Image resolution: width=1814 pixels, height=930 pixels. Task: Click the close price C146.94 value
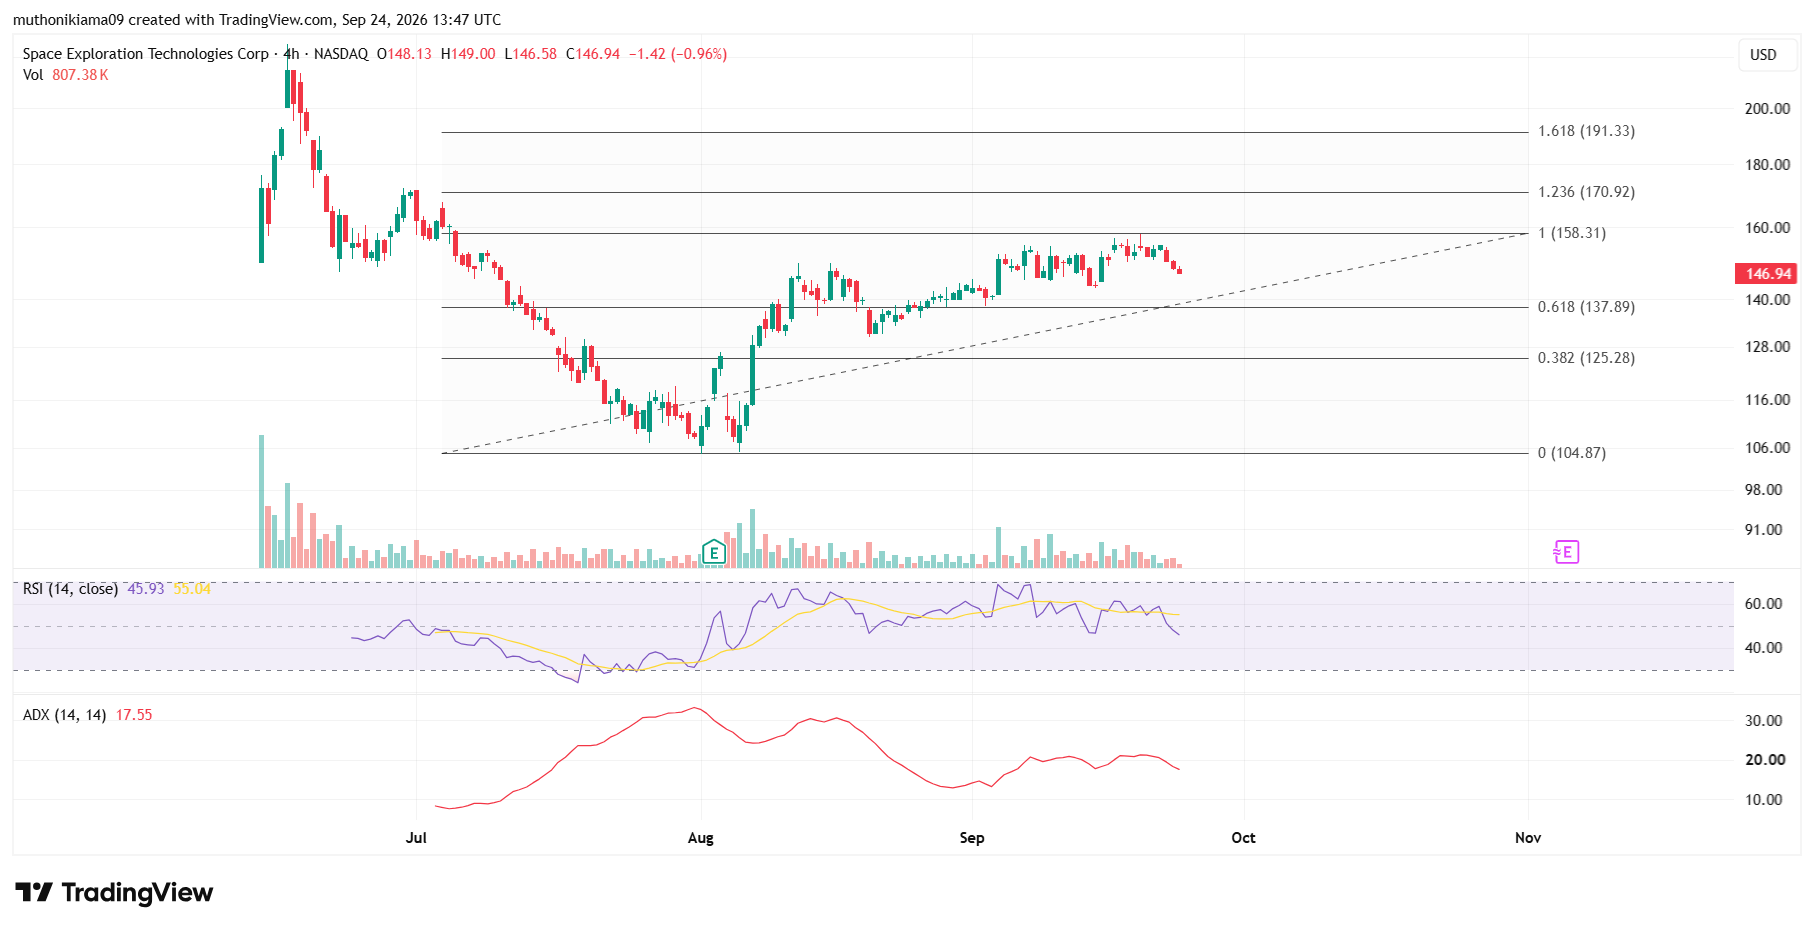point(593,54)
